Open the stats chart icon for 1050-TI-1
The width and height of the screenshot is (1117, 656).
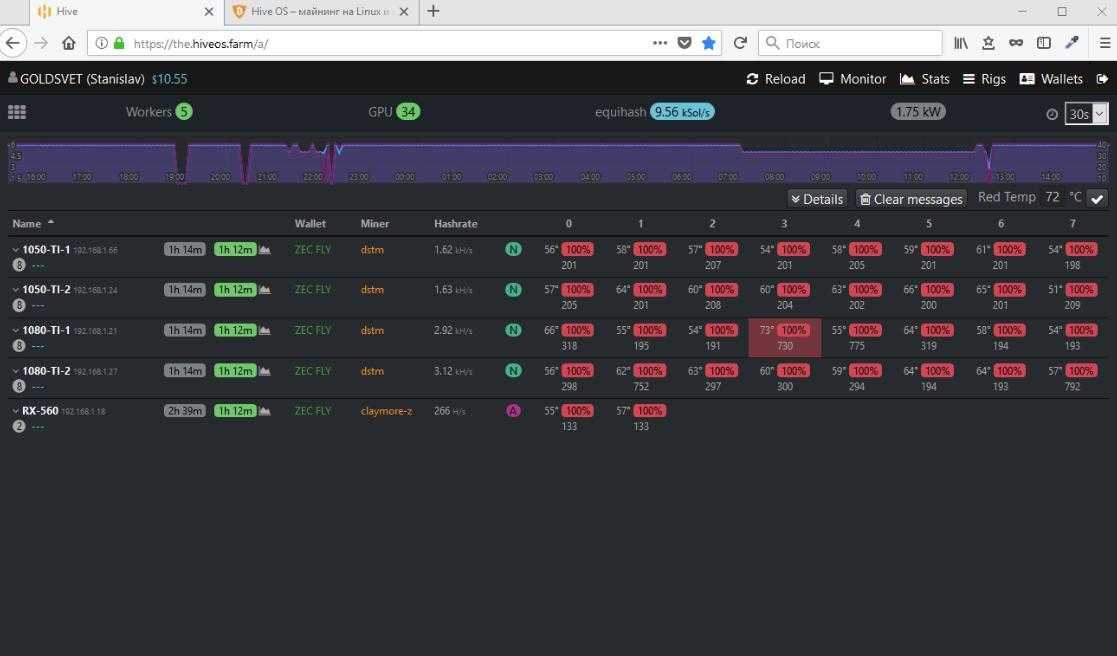(x=265, y=249)
